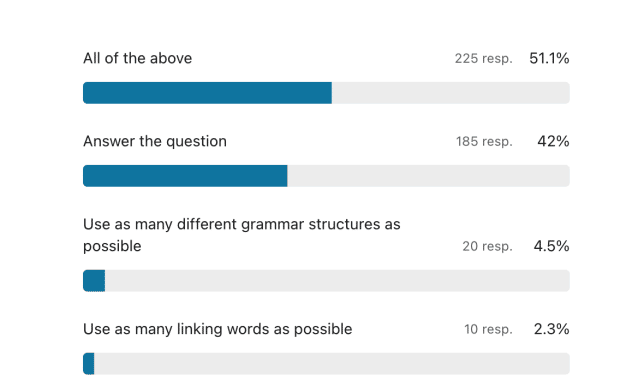Image resolution: width=620 pixels, height=380 pixels.
Task: Select the '225 resp.' count
Action: tap(483, 59)
